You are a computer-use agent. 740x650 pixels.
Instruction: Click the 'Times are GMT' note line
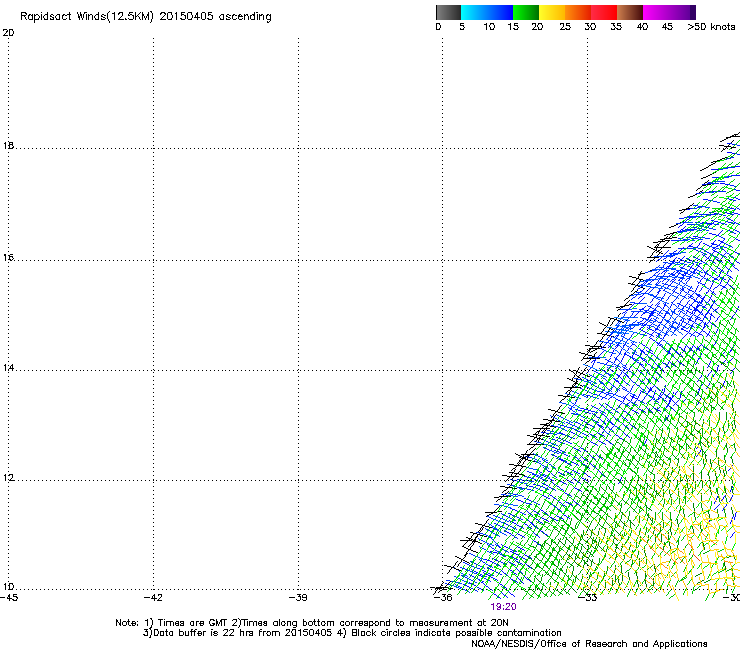coord(312,623)
